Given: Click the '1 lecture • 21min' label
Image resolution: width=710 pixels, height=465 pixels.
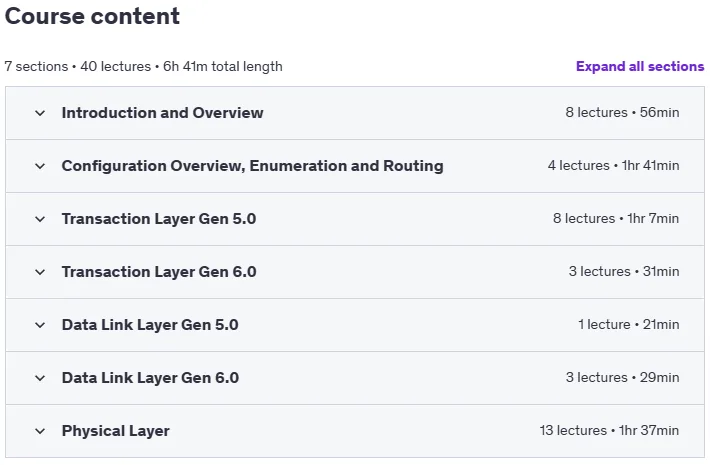Looking at the screenshot, I should click(628, 324).
